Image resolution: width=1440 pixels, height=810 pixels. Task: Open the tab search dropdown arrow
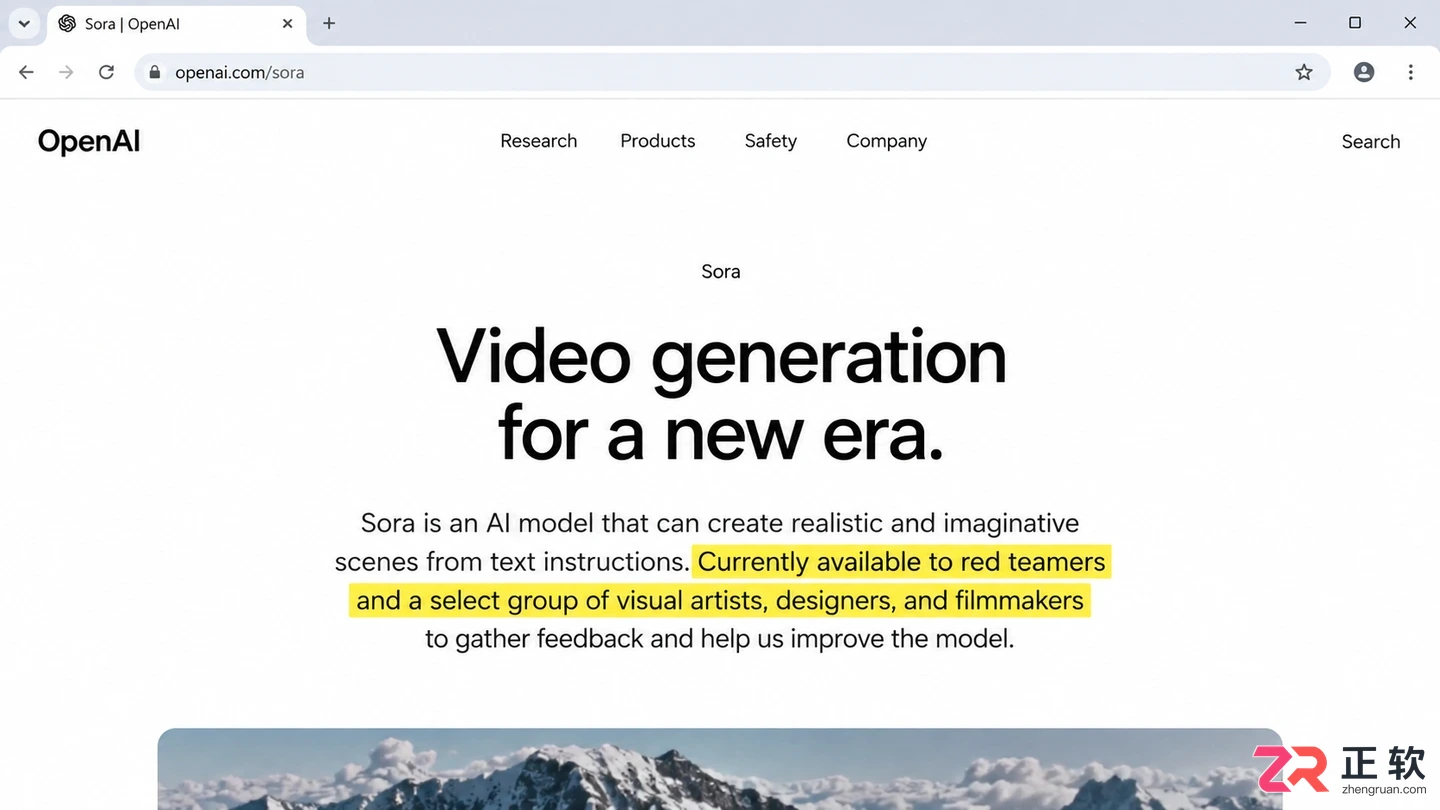click(24, 23)
